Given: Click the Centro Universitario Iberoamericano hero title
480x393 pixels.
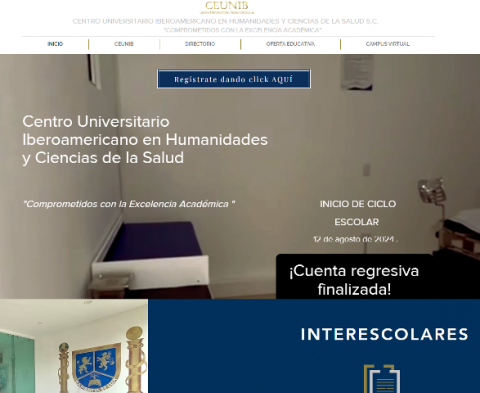Looking at the screenshot, I should click(145, 140).
